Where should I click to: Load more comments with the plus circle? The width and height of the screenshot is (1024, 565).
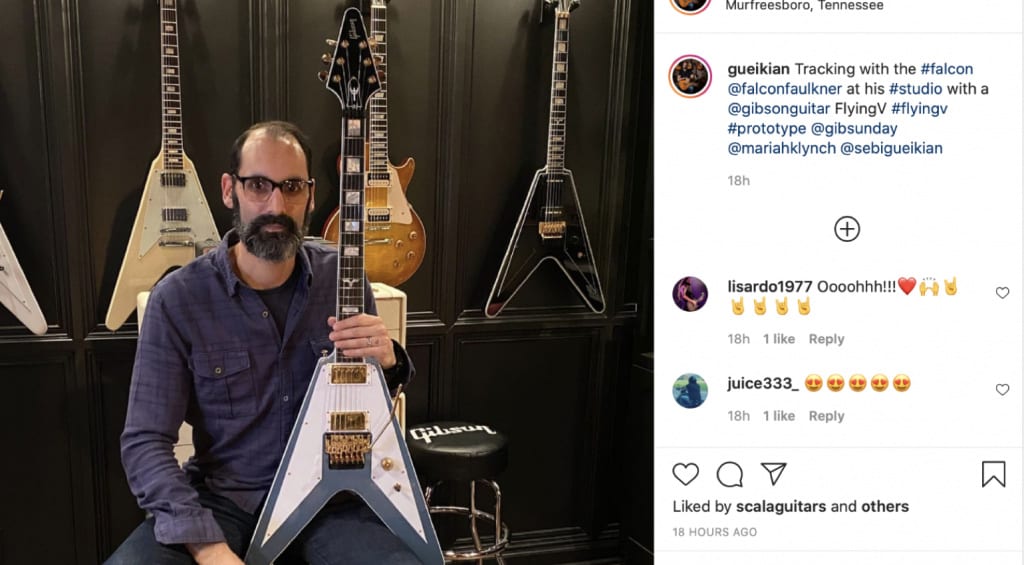(x=847, y=229)
